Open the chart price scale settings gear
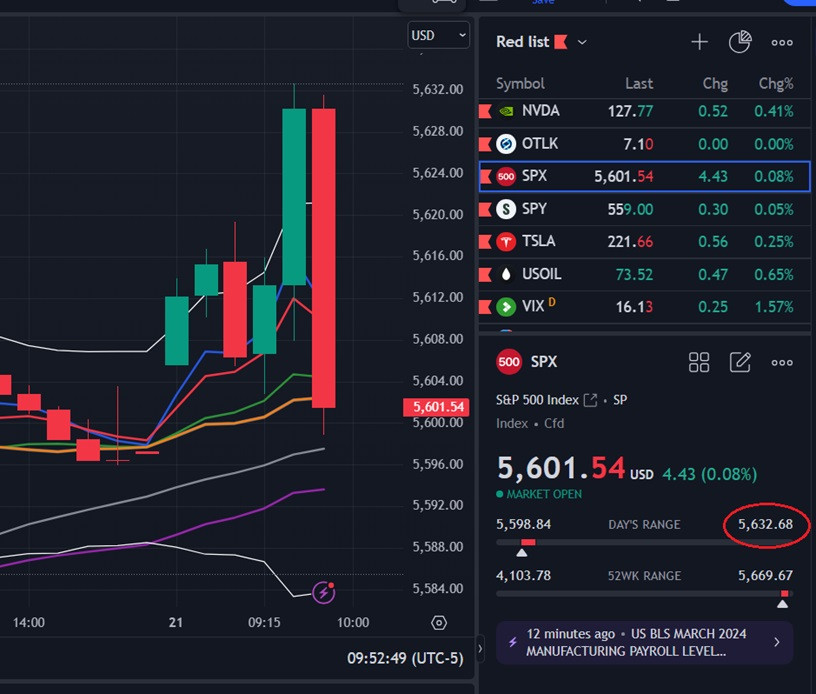 click(x=439, y=623)
